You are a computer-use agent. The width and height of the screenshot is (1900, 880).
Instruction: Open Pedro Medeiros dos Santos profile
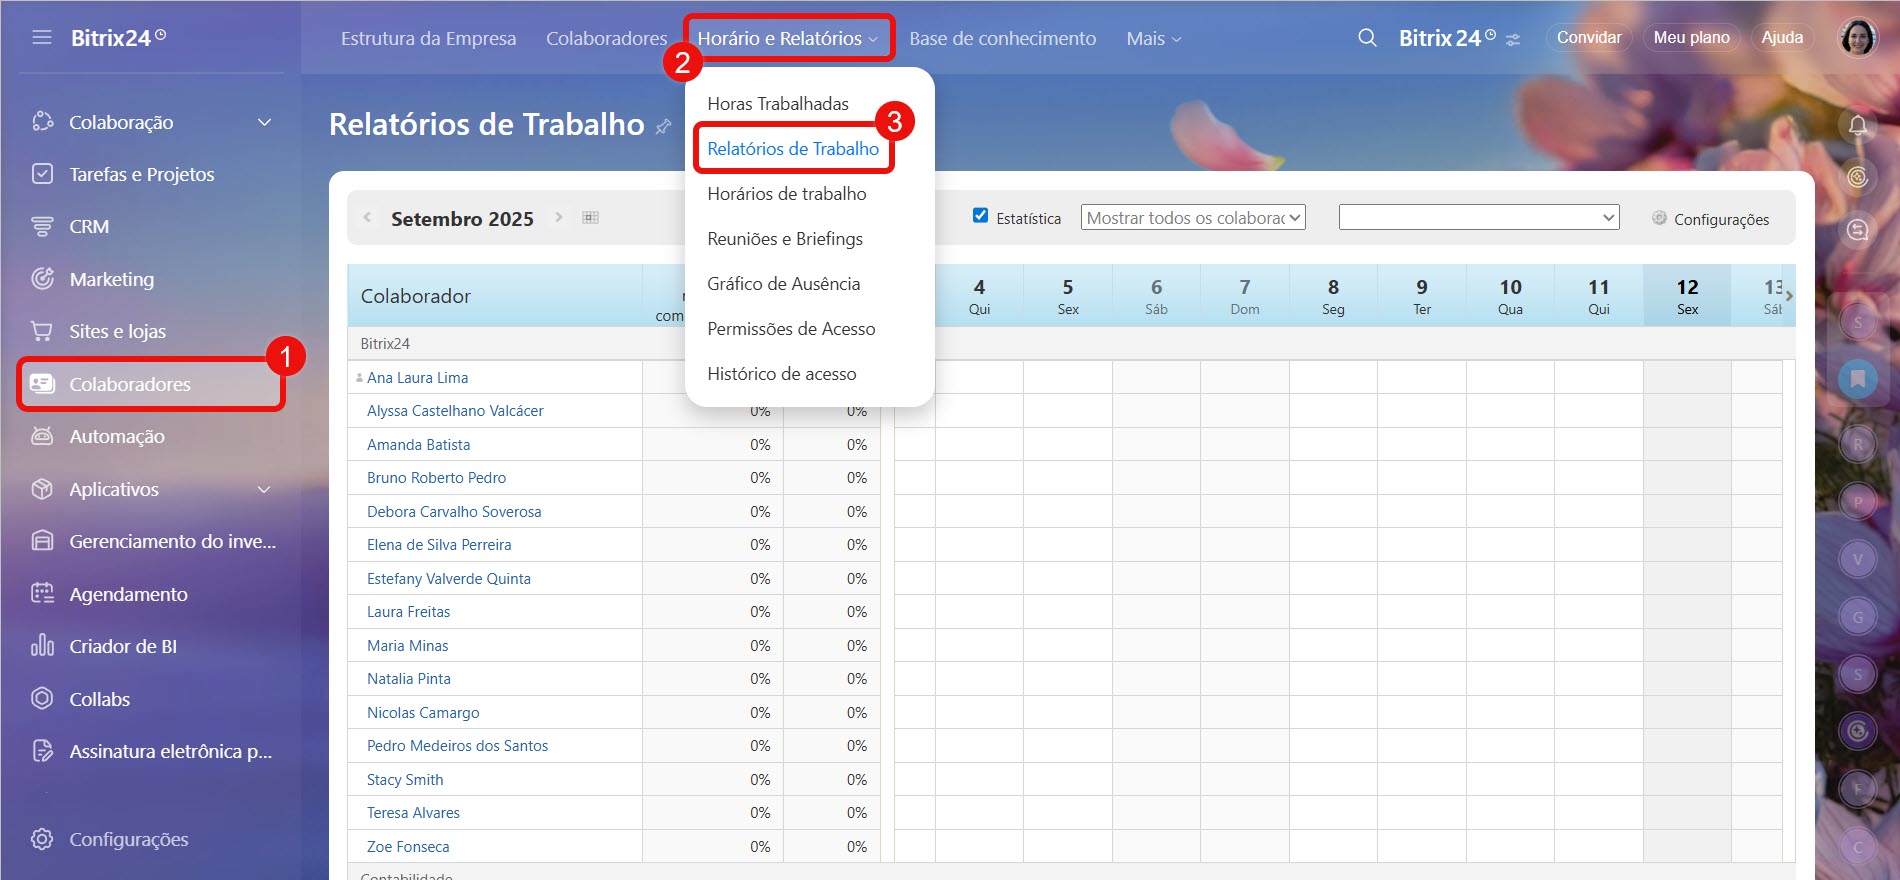tap(457, 746)
